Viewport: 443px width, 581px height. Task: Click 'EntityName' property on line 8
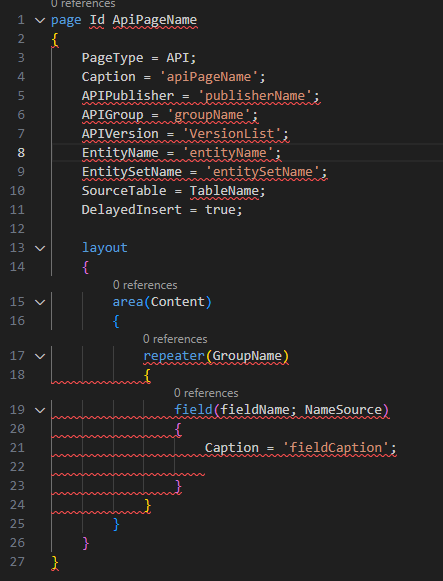pyautogui.click(x=120, y=153)
